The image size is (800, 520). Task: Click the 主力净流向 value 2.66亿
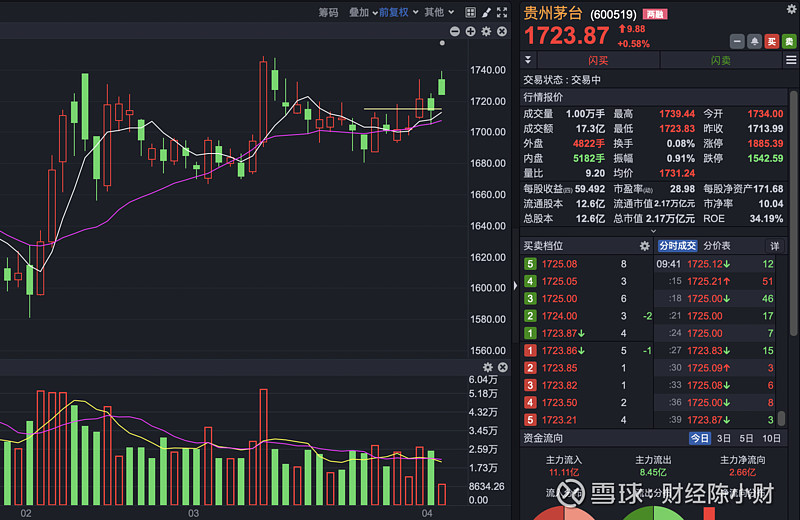point(742,472)
